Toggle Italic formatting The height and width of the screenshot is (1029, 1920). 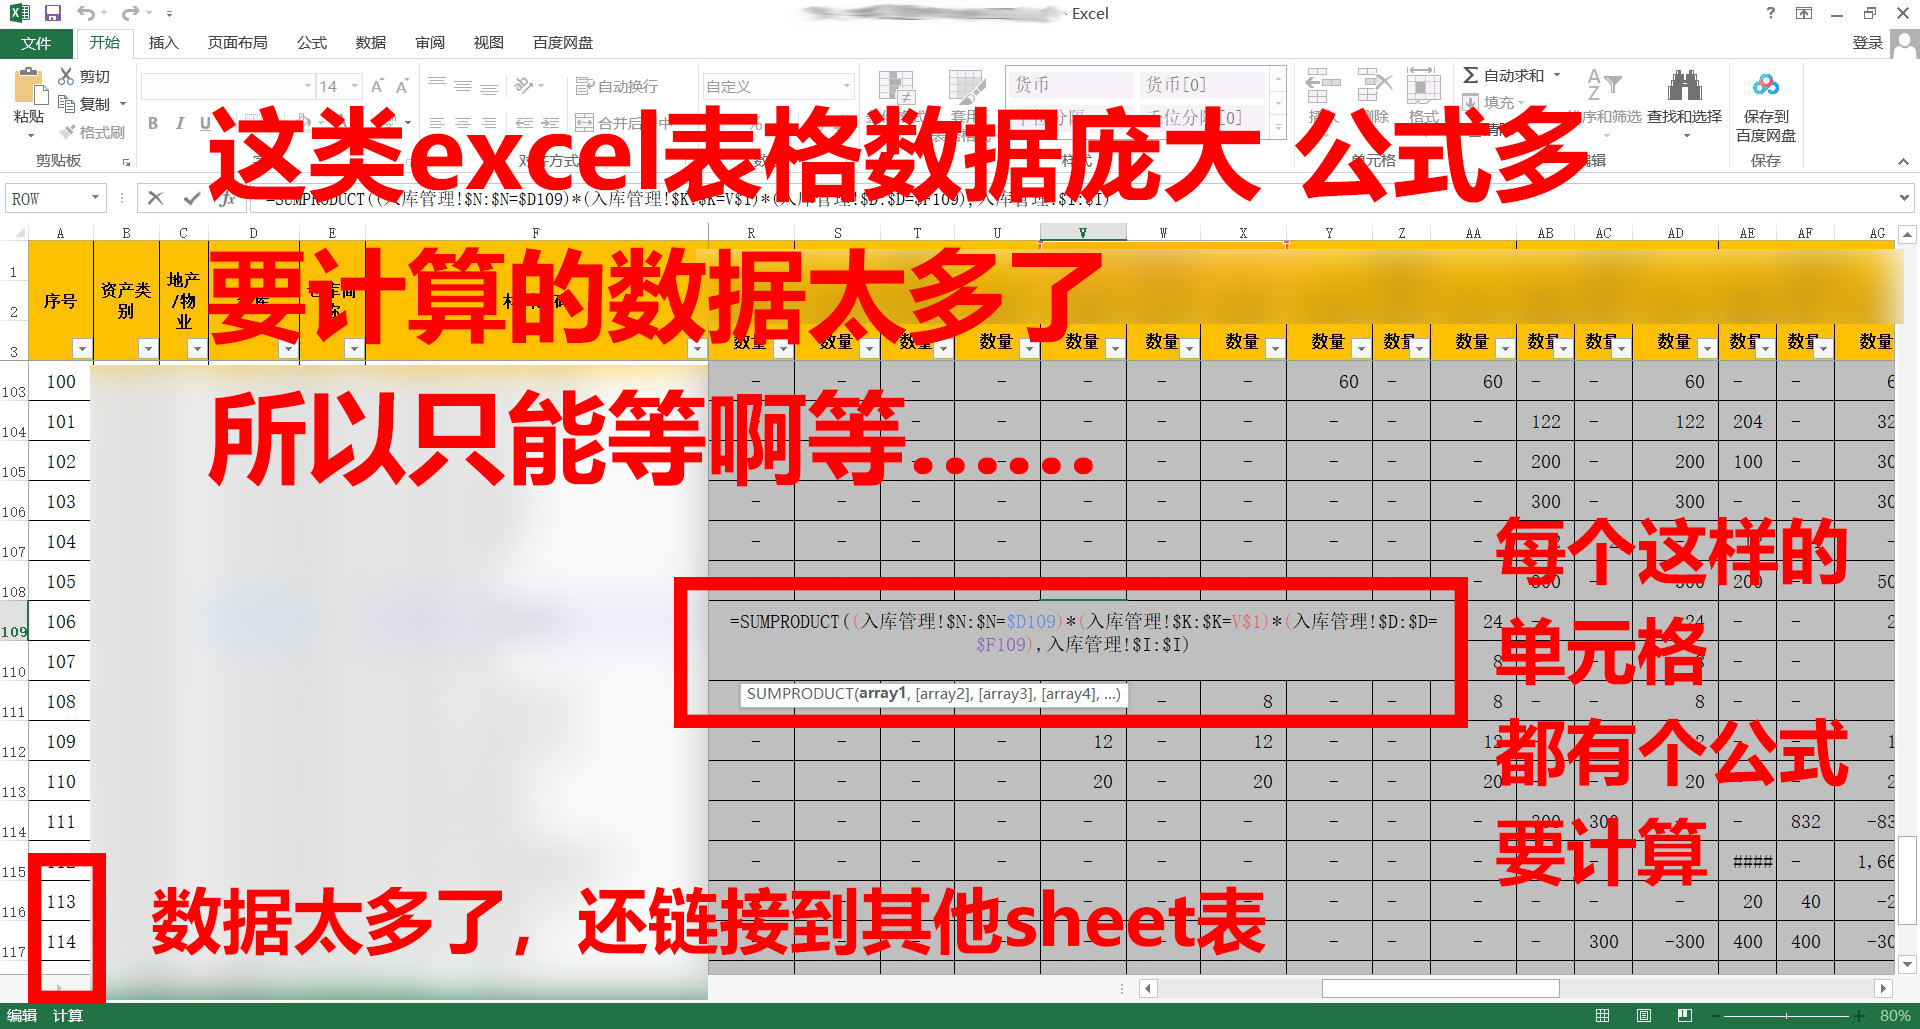tap(179, 123)
